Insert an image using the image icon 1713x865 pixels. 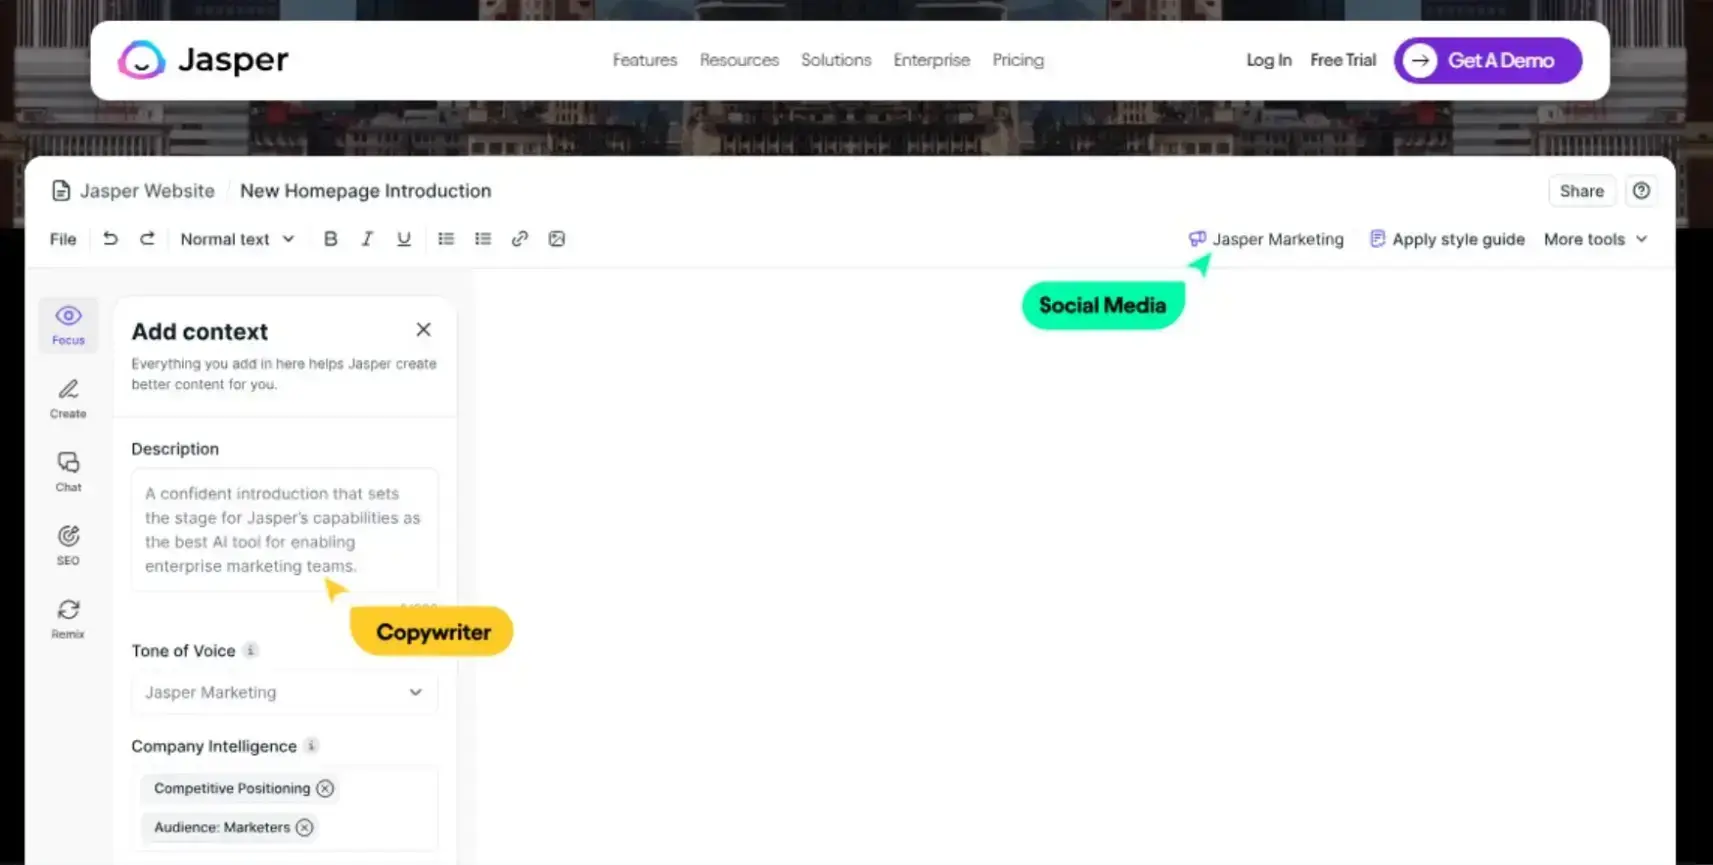[557, 239]
